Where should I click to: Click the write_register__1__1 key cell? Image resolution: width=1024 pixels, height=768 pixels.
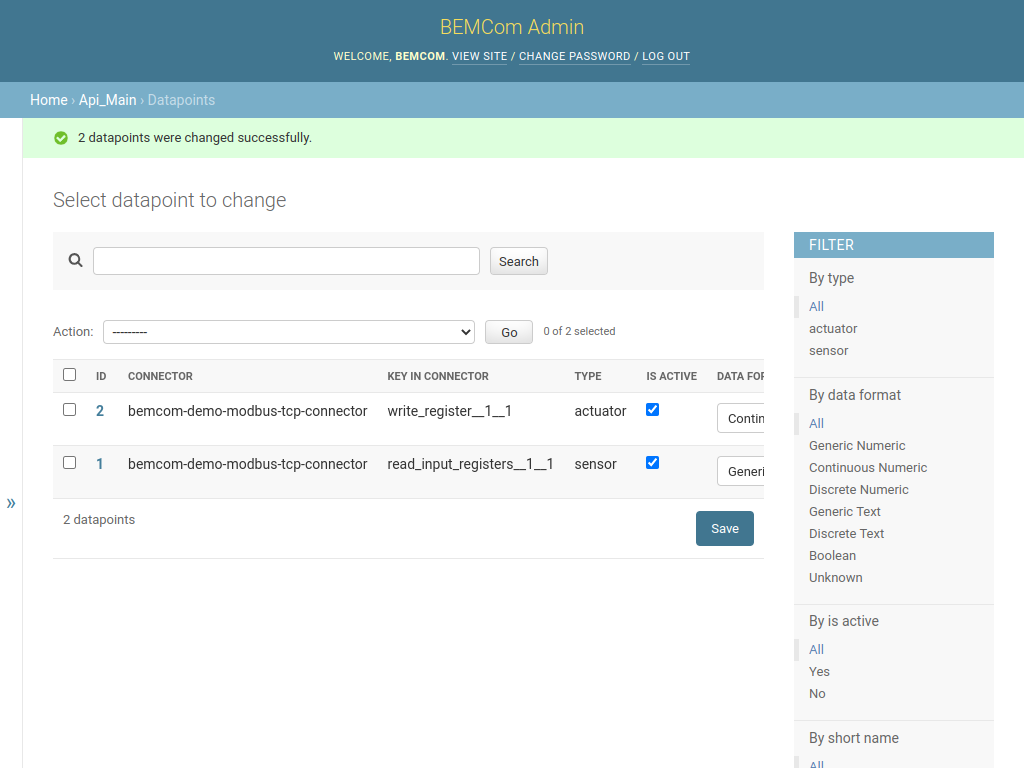point(449,411)
